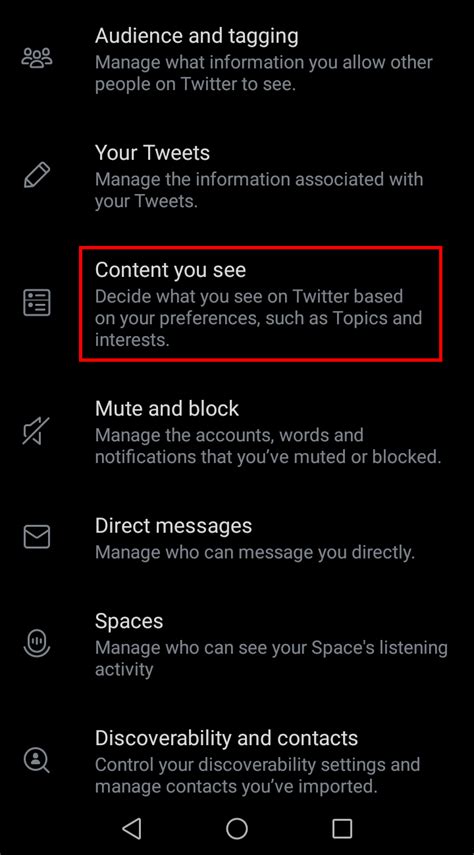Viewport: 474px width, 855px height.
Task: Tap the list icon beside Content you see
Action: click(37, 303)
